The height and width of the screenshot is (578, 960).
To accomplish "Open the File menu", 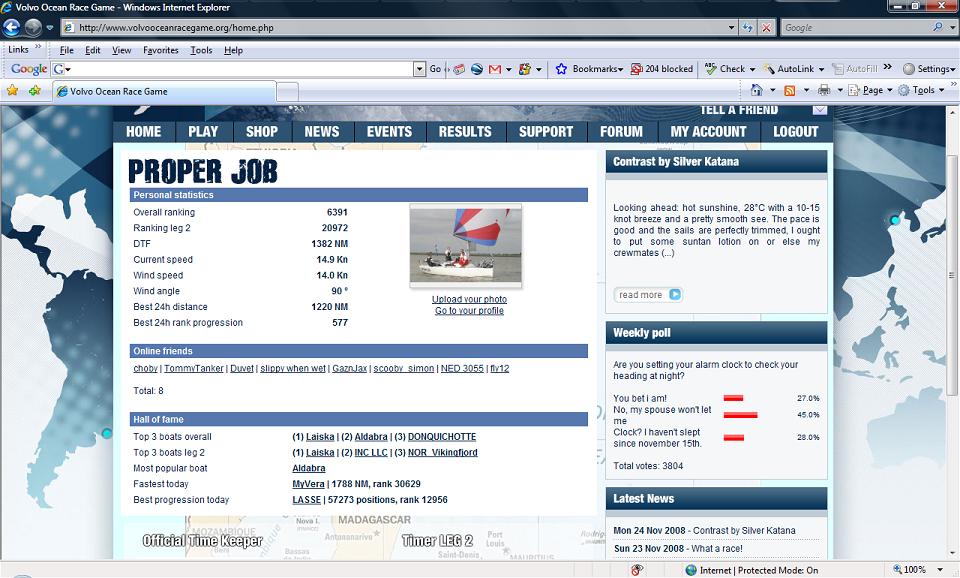I will point(67,50).
